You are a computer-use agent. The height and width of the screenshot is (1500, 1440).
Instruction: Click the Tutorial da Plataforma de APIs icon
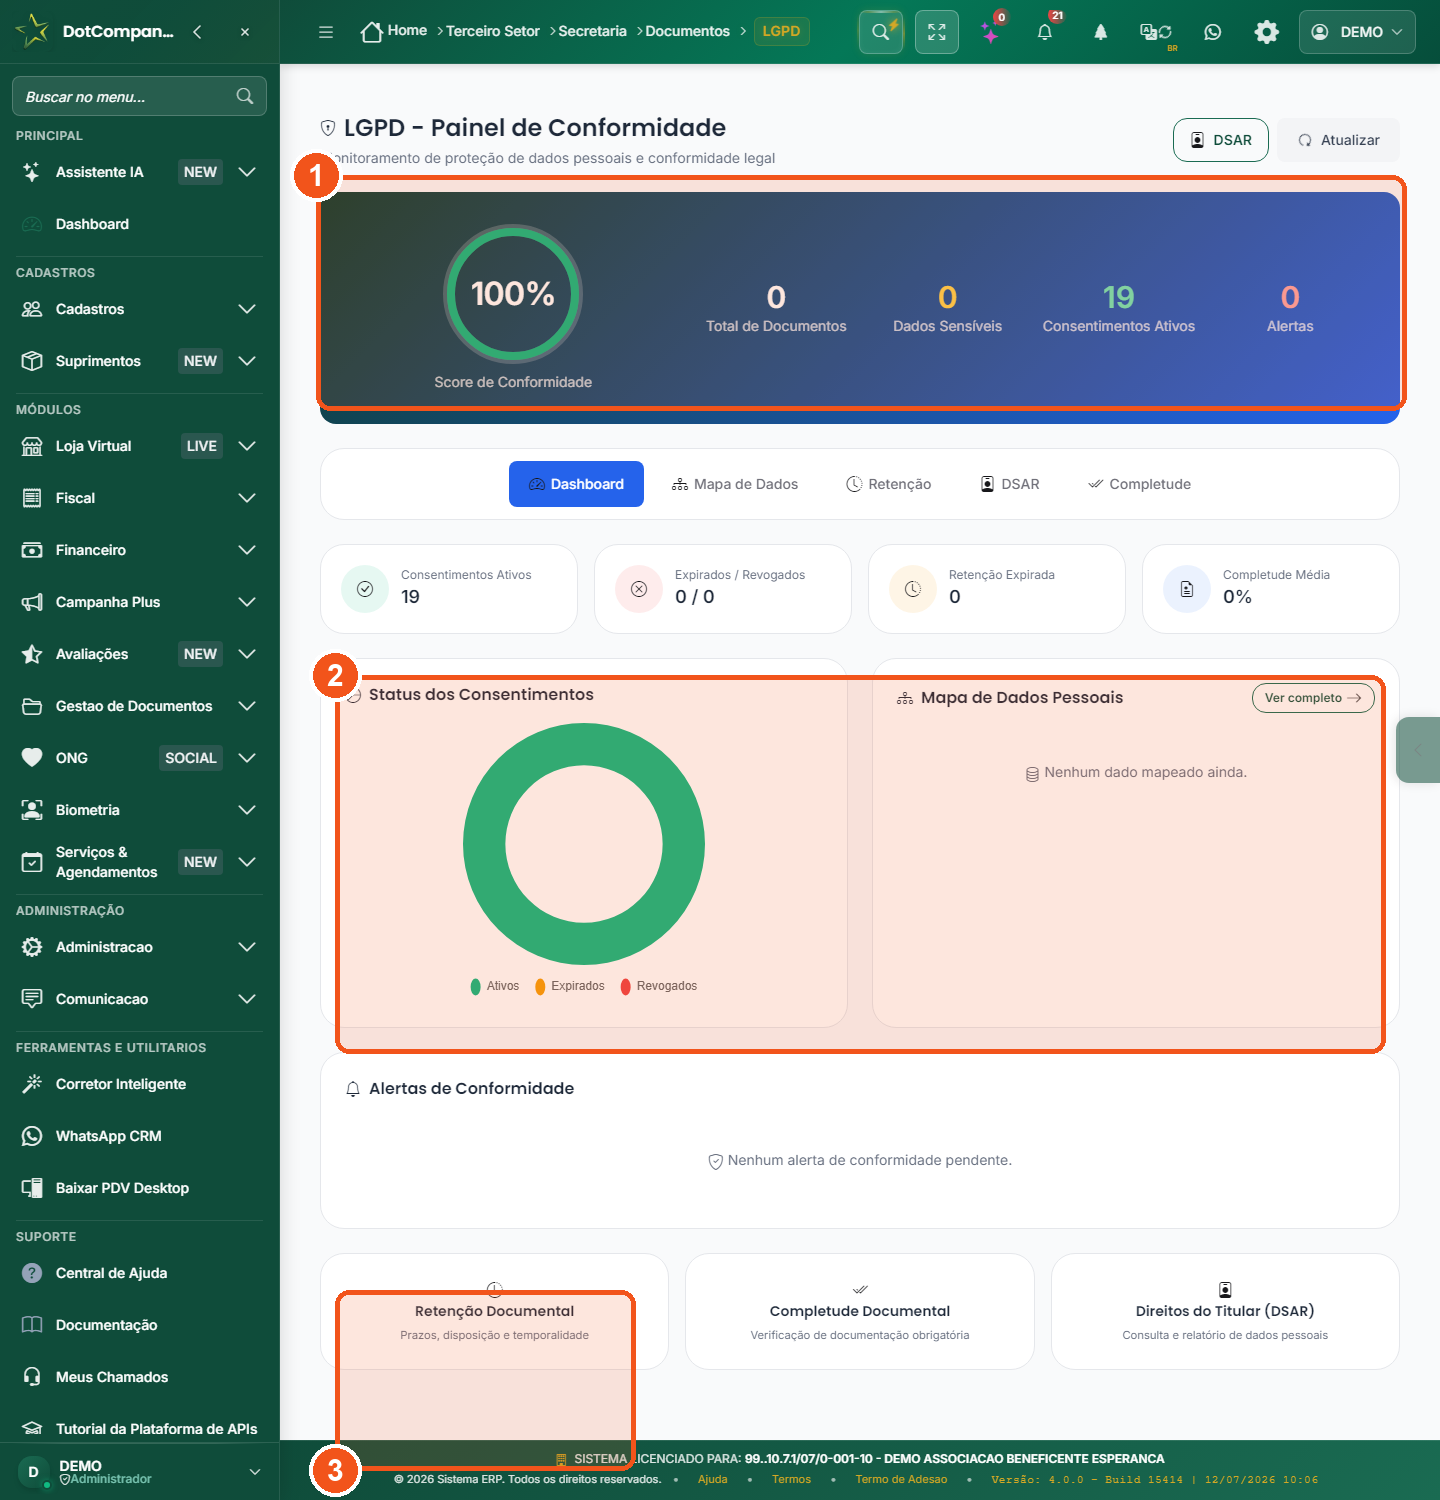click(x=32, y=1429)
